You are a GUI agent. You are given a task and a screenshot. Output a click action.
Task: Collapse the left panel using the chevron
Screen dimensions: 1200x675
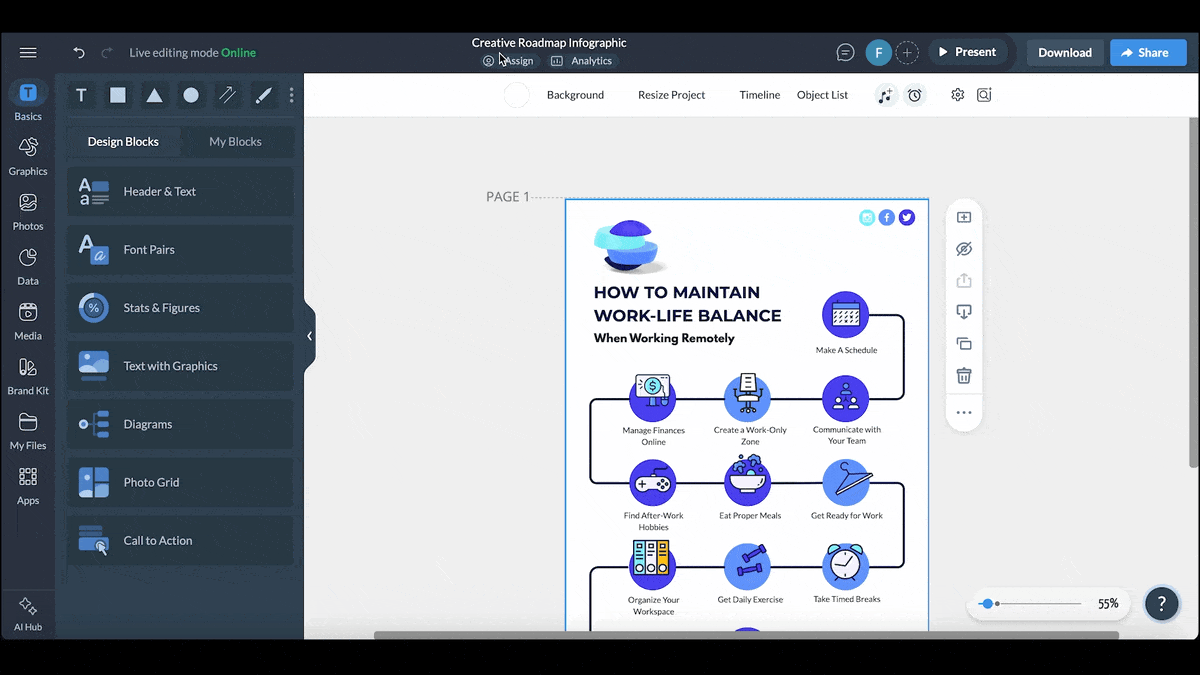click(310, 336)
